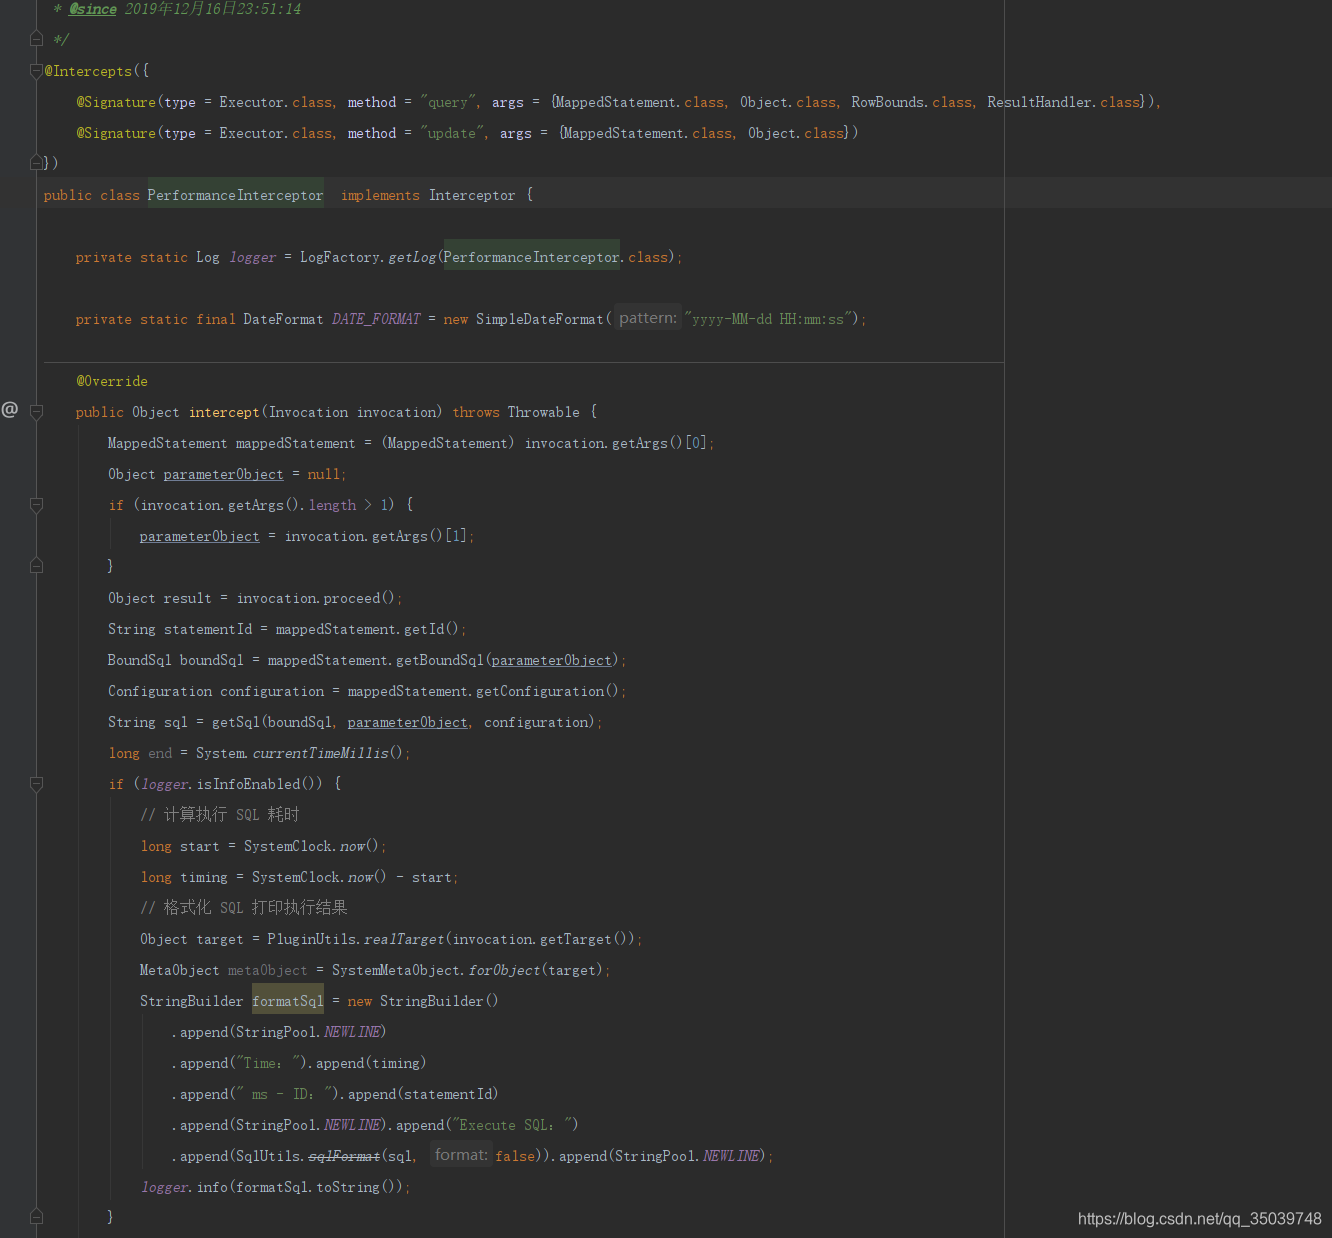Click the "Time: " string literal

pyautogui.click(x=270, y=1063)
